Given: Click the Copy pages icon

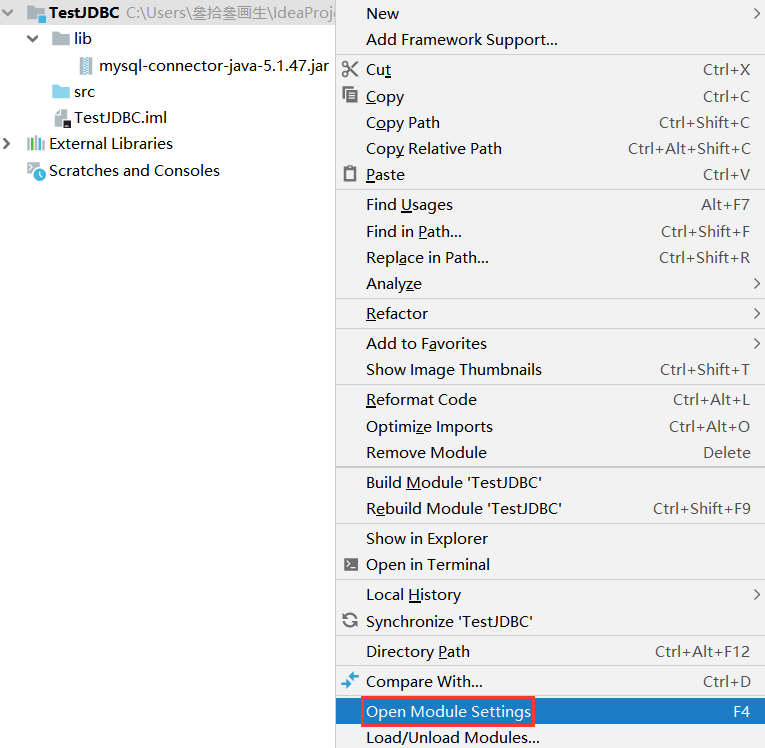Looking at the screenshot, I should coord(350,95).
